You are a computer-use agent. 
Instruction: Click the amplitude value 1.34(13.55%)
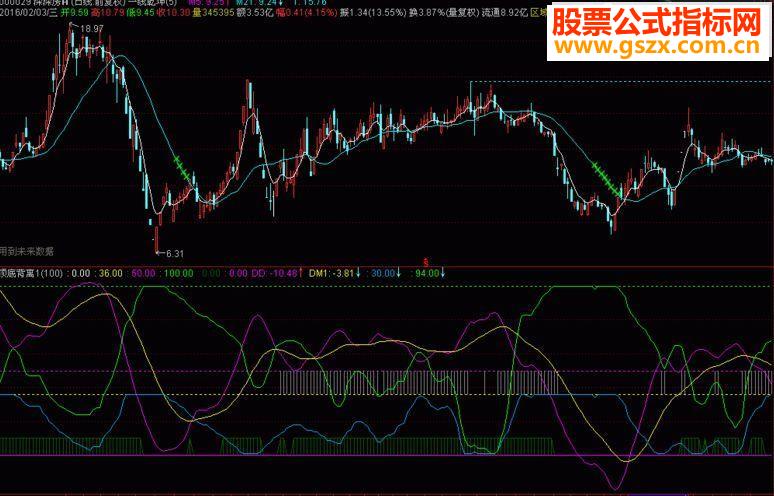(x=378, y=12)
